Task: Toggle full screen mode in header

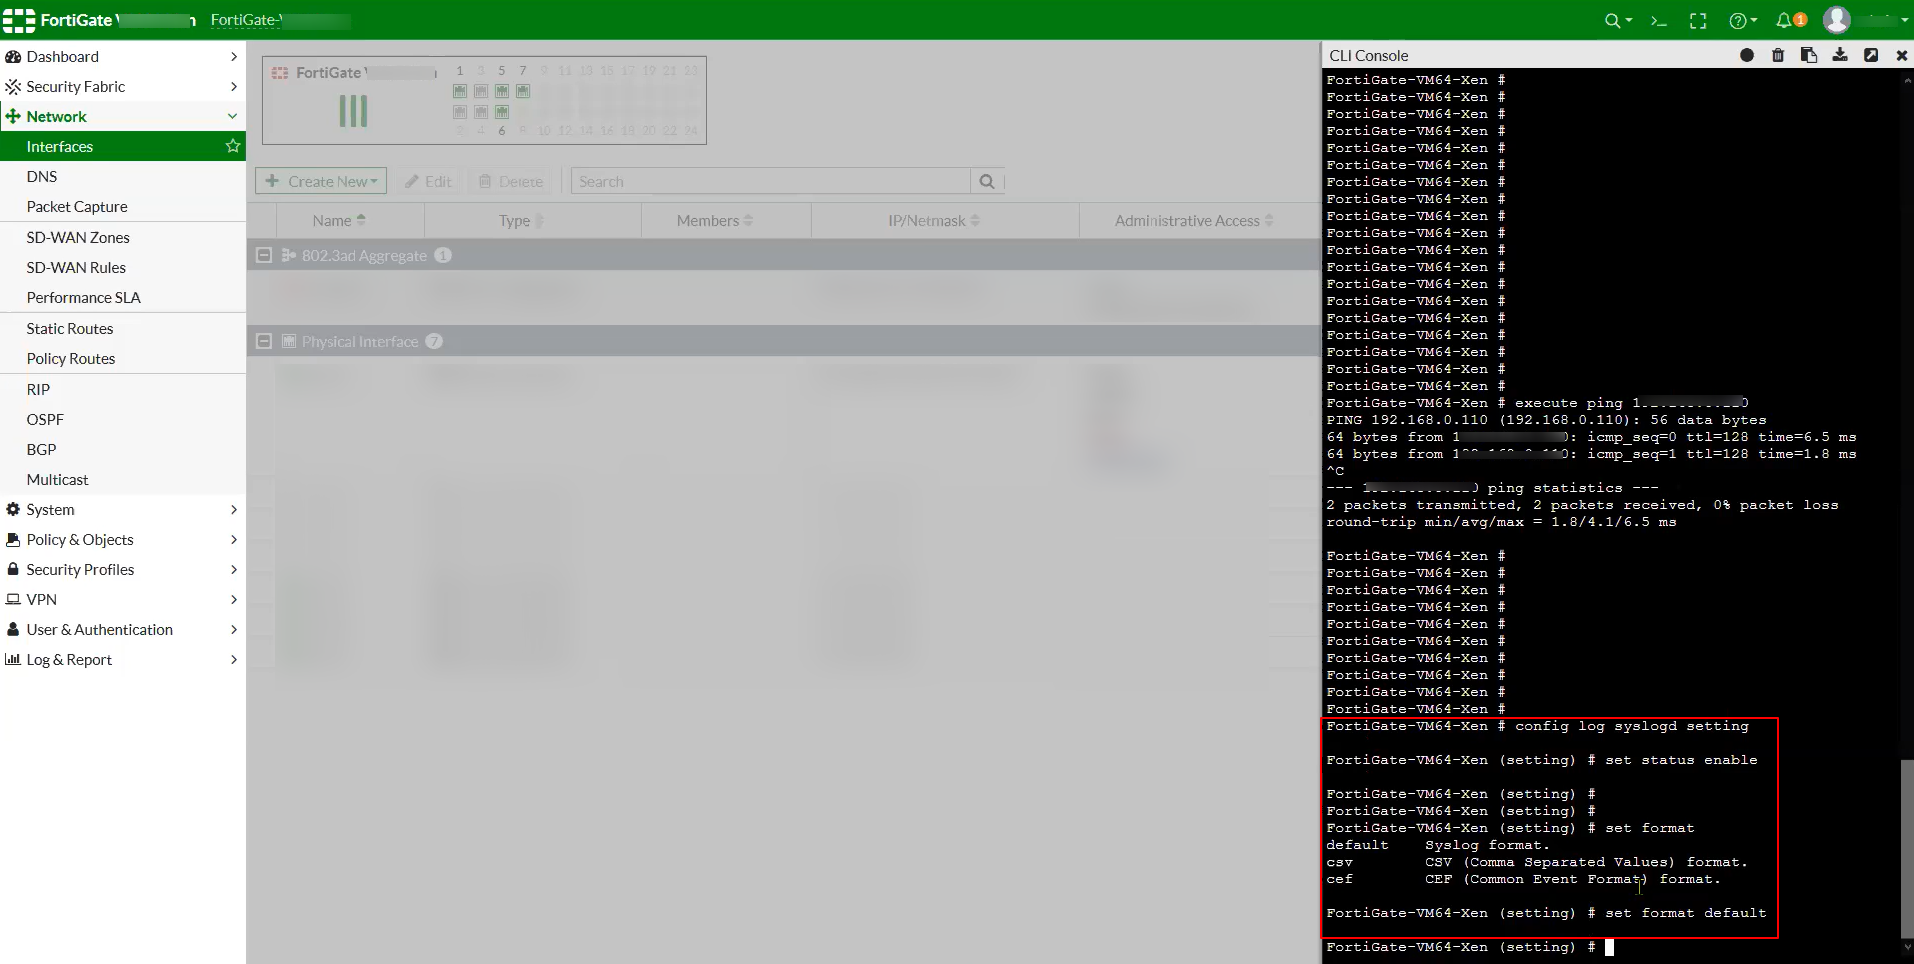Action: pos(1698,20)
